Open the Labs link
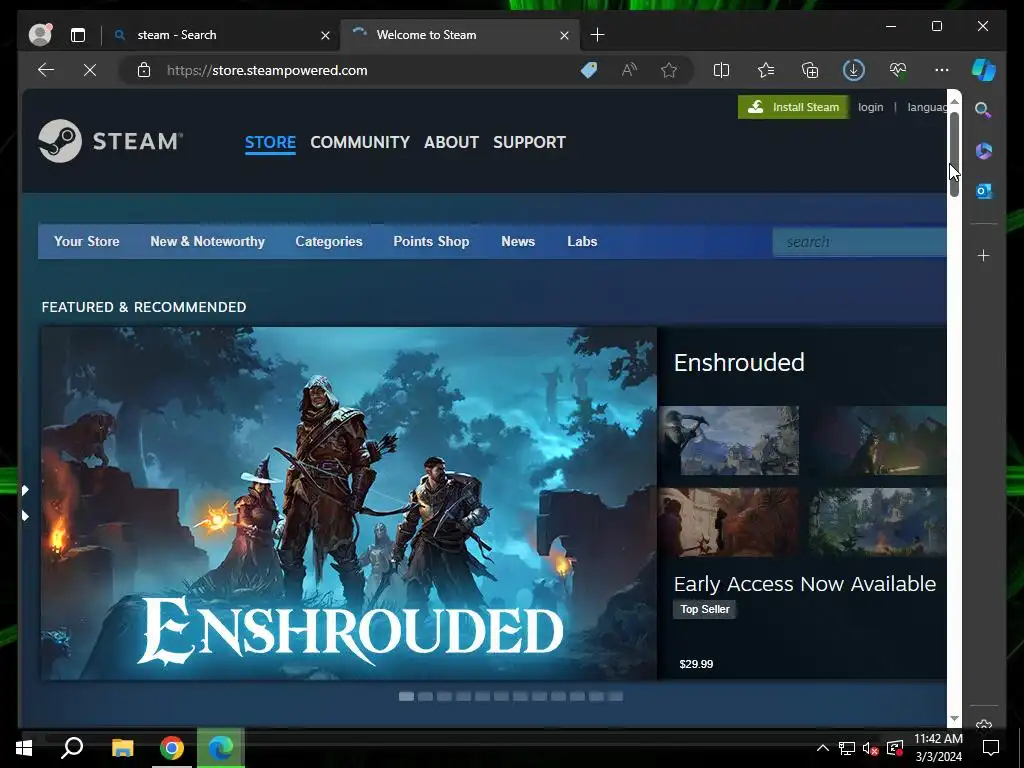 tap(582, 242)
